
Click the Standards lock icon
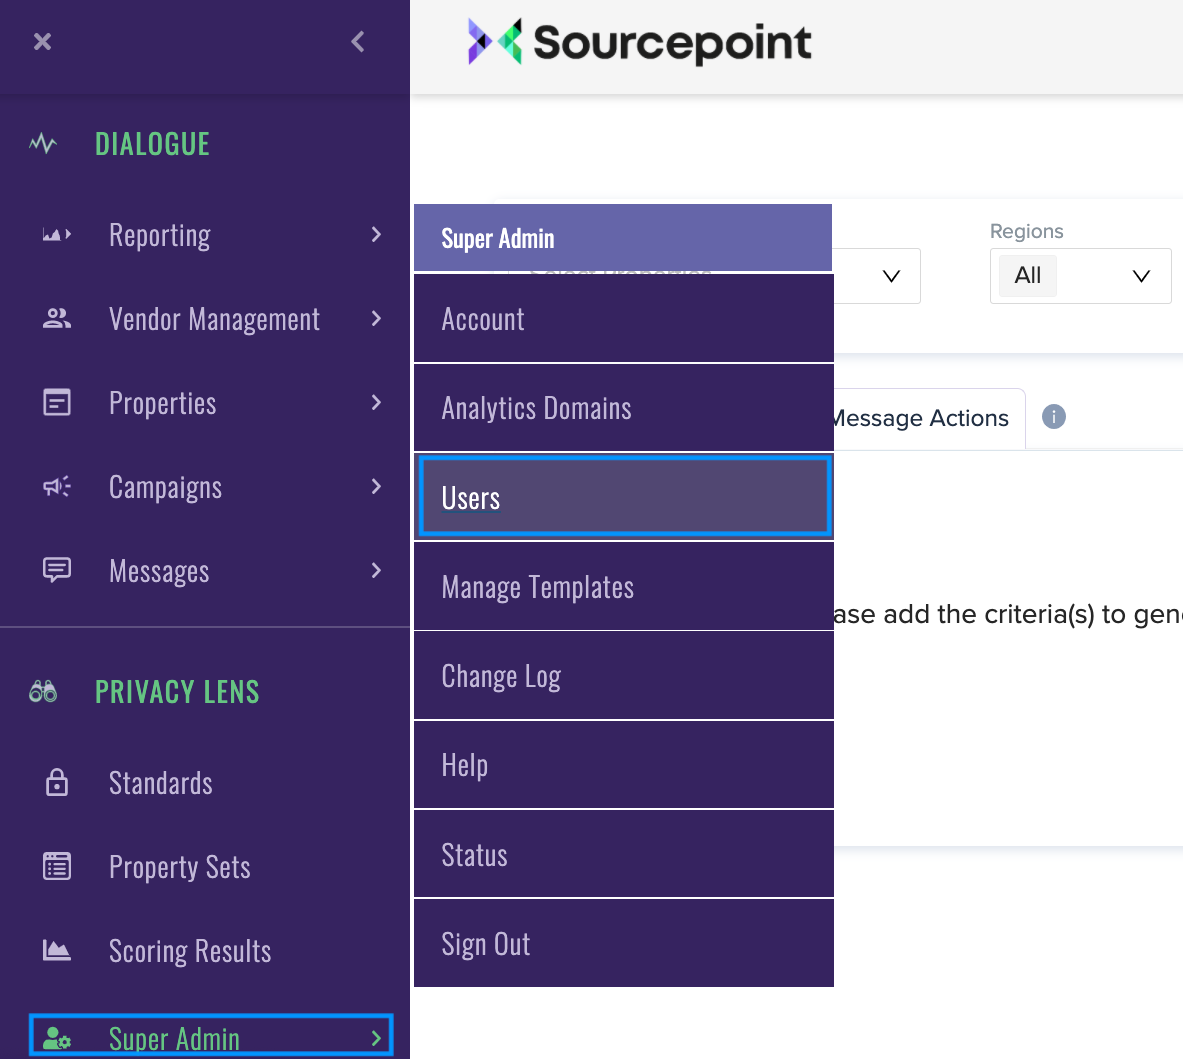point(57,783)
